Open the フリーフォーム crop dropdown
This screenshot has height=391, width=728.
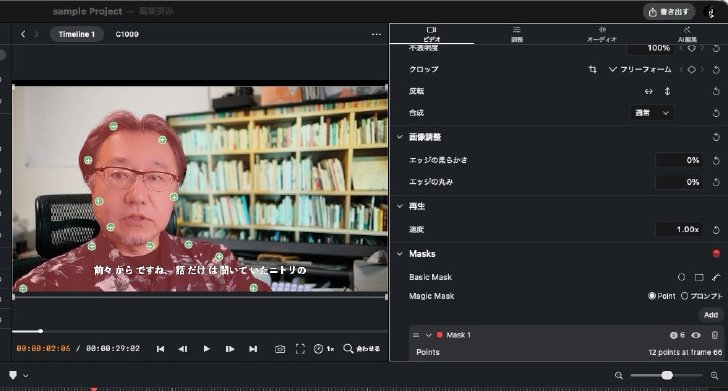[640, 70]
